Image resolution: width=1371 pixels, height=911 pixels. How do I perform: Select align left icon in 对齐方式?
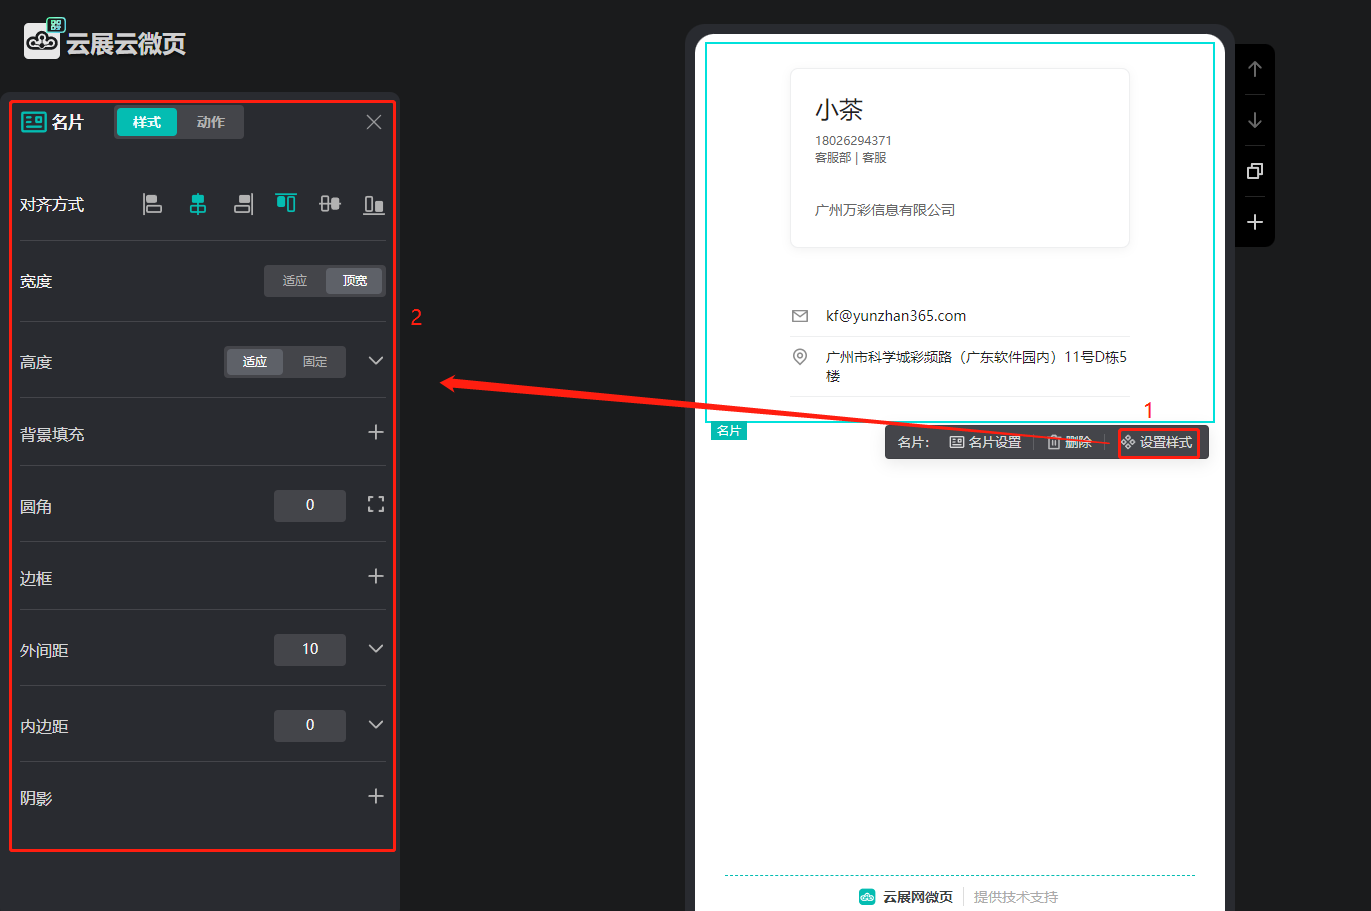[x=152, y=204]
